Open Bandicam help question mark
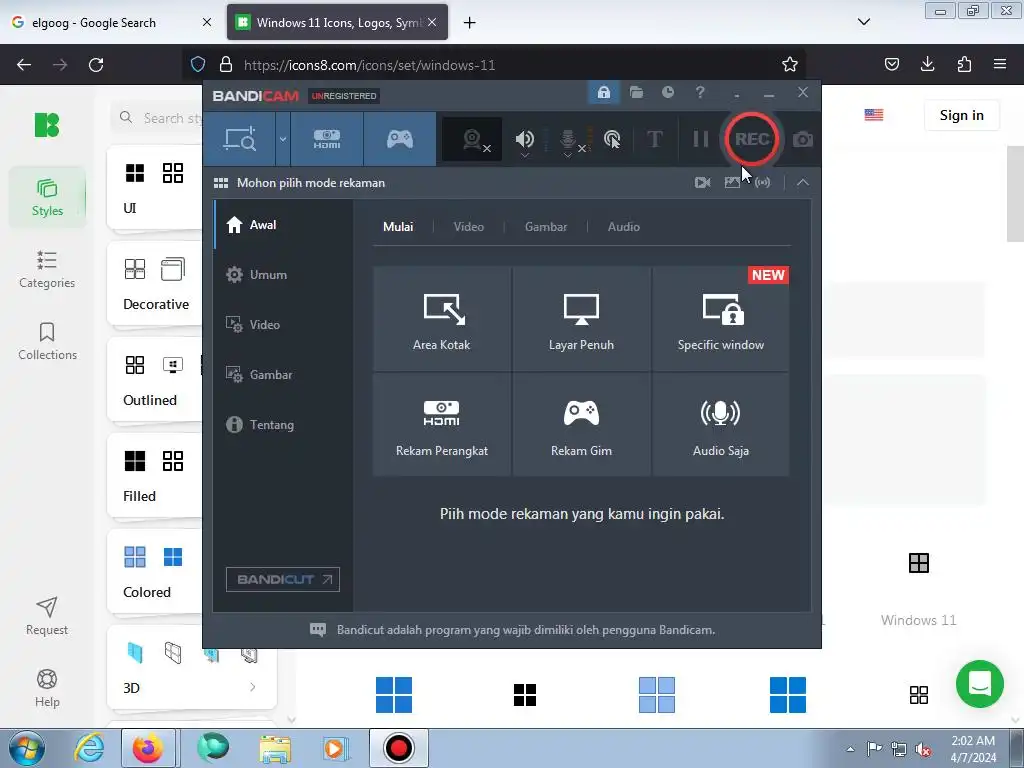 coord(700,93)
